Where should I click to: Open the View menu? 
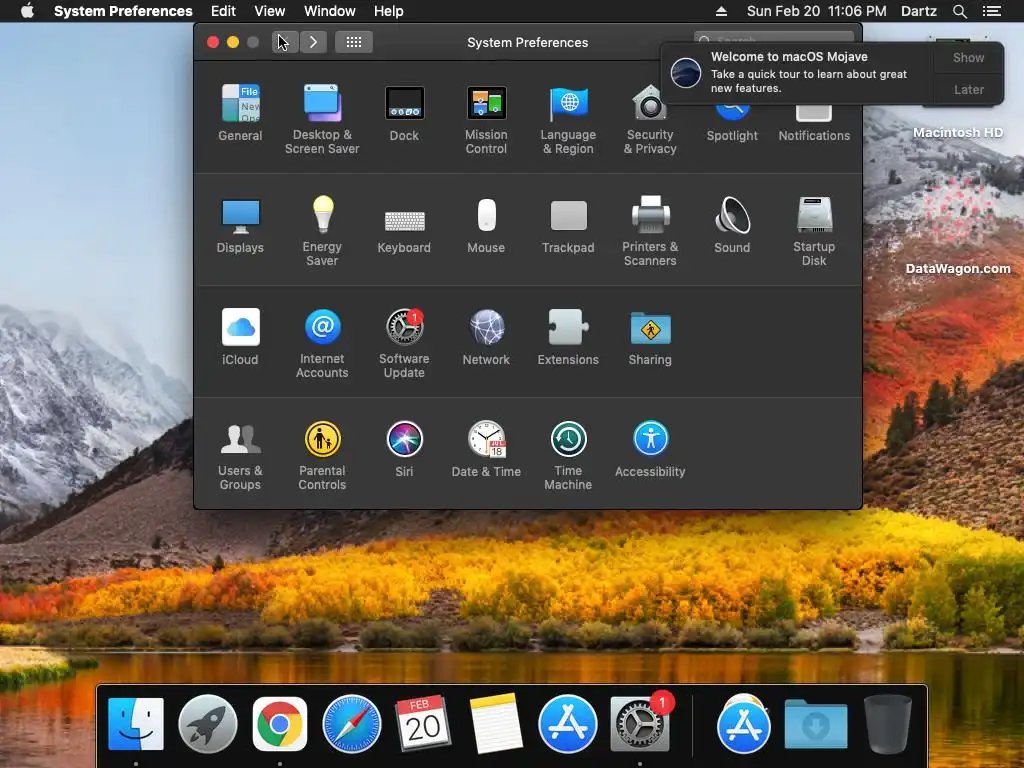(270, 11)
